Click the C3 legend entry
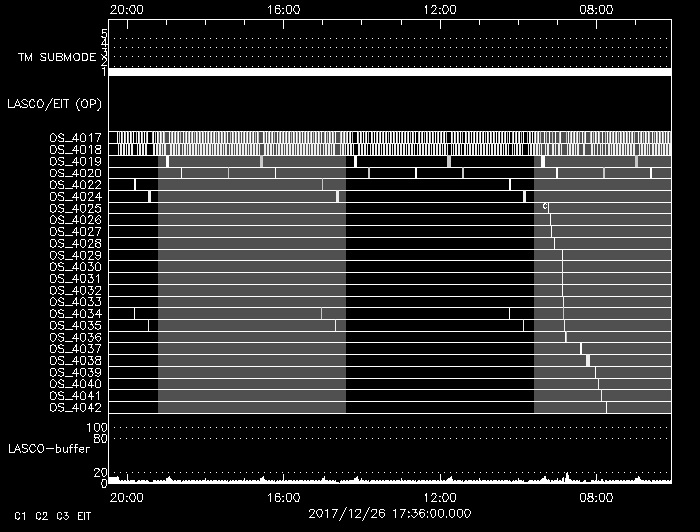 pyautogui.click(x=62, y=516)
